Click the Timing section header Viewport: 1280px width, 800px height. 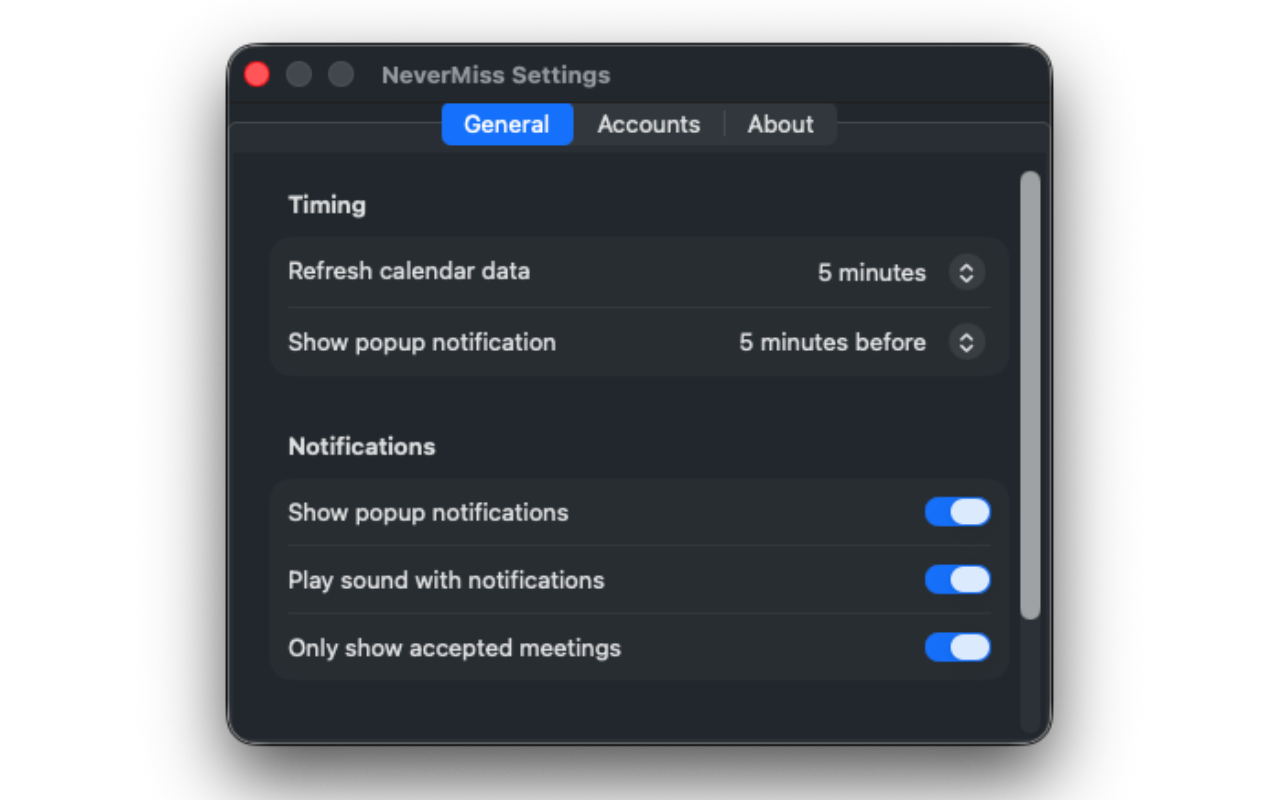click(327, 205)
